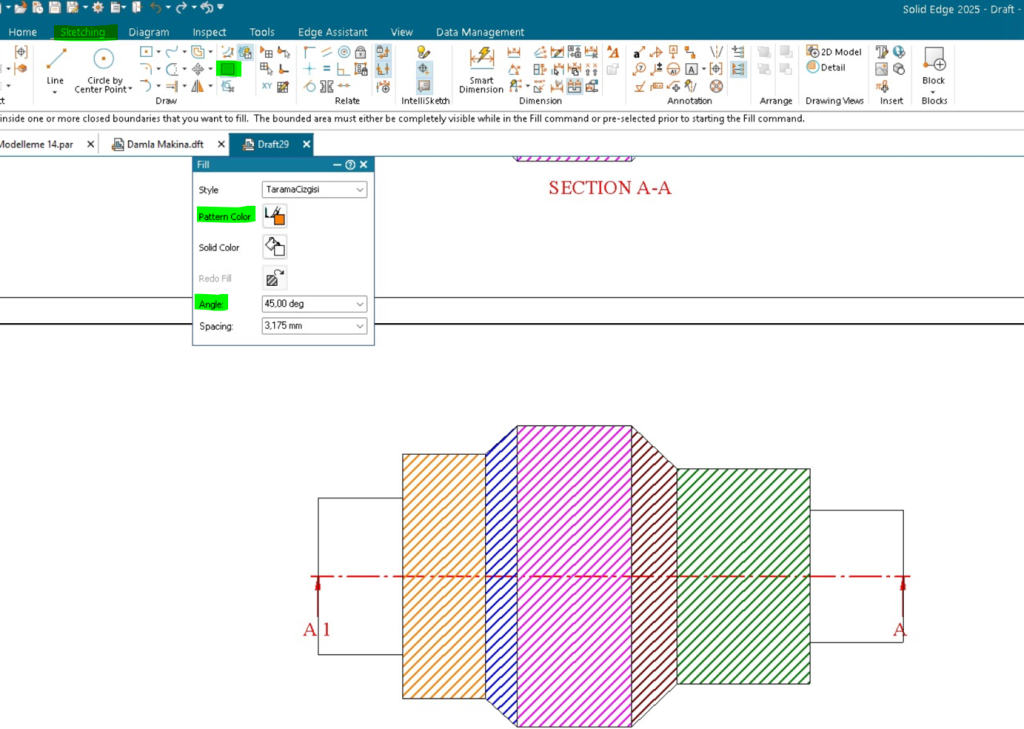The width and height of the screenshot is (1024, 729).
Task: Select the Line tool
Action: [x=55, y=65]
